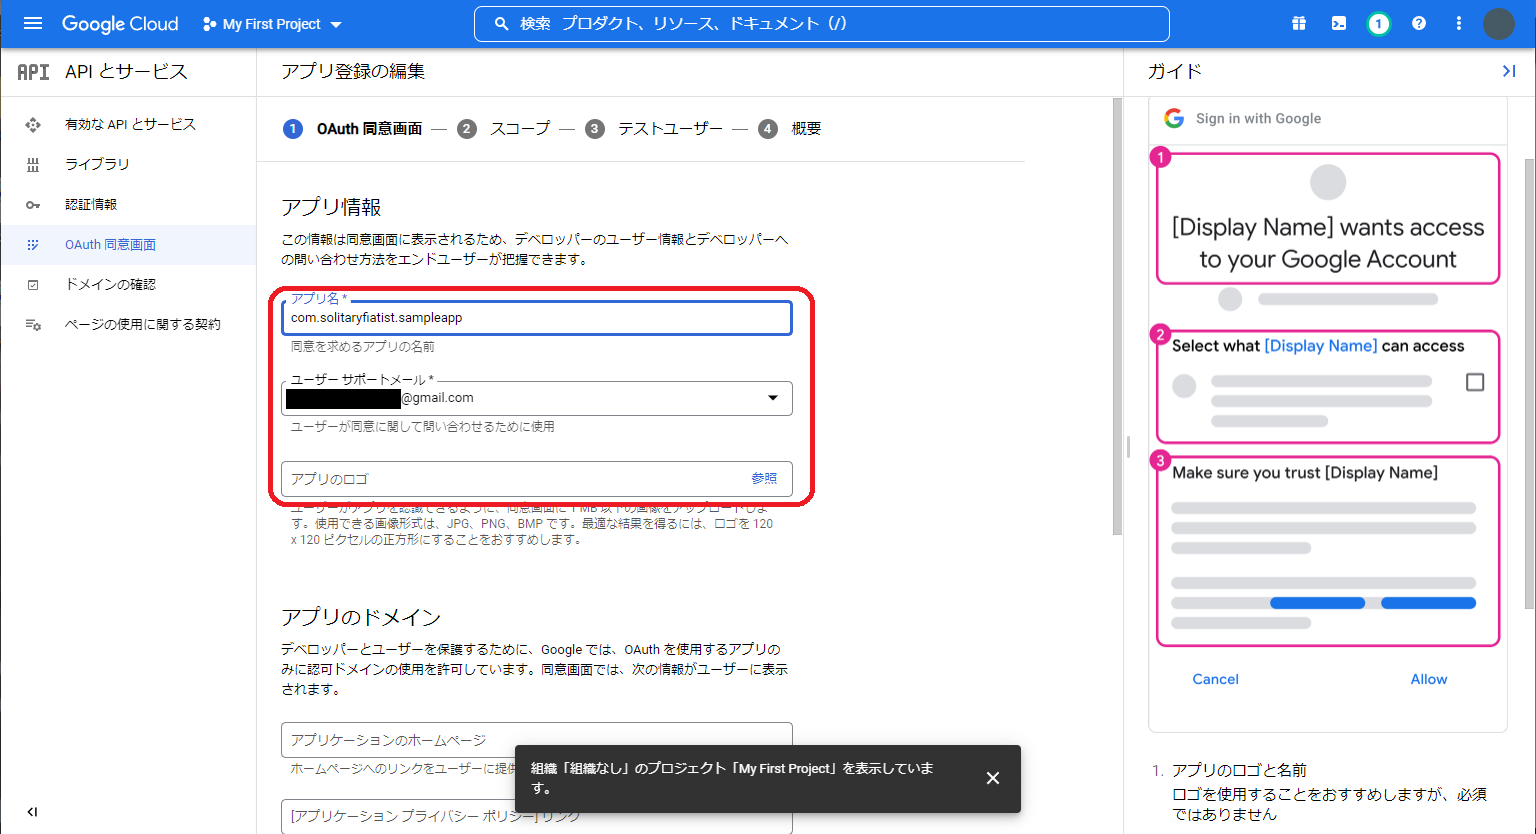Click the ドメインの確認 checkbox icon

tap(33, 284)
